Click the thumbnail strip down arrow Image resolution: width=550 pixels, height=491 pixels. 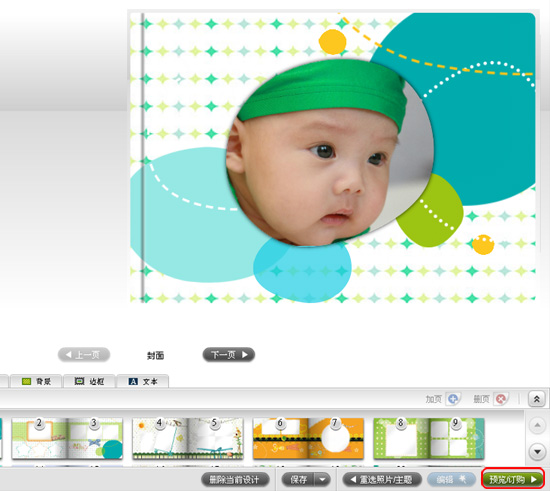pyautogui.click(x=537, y=451)
